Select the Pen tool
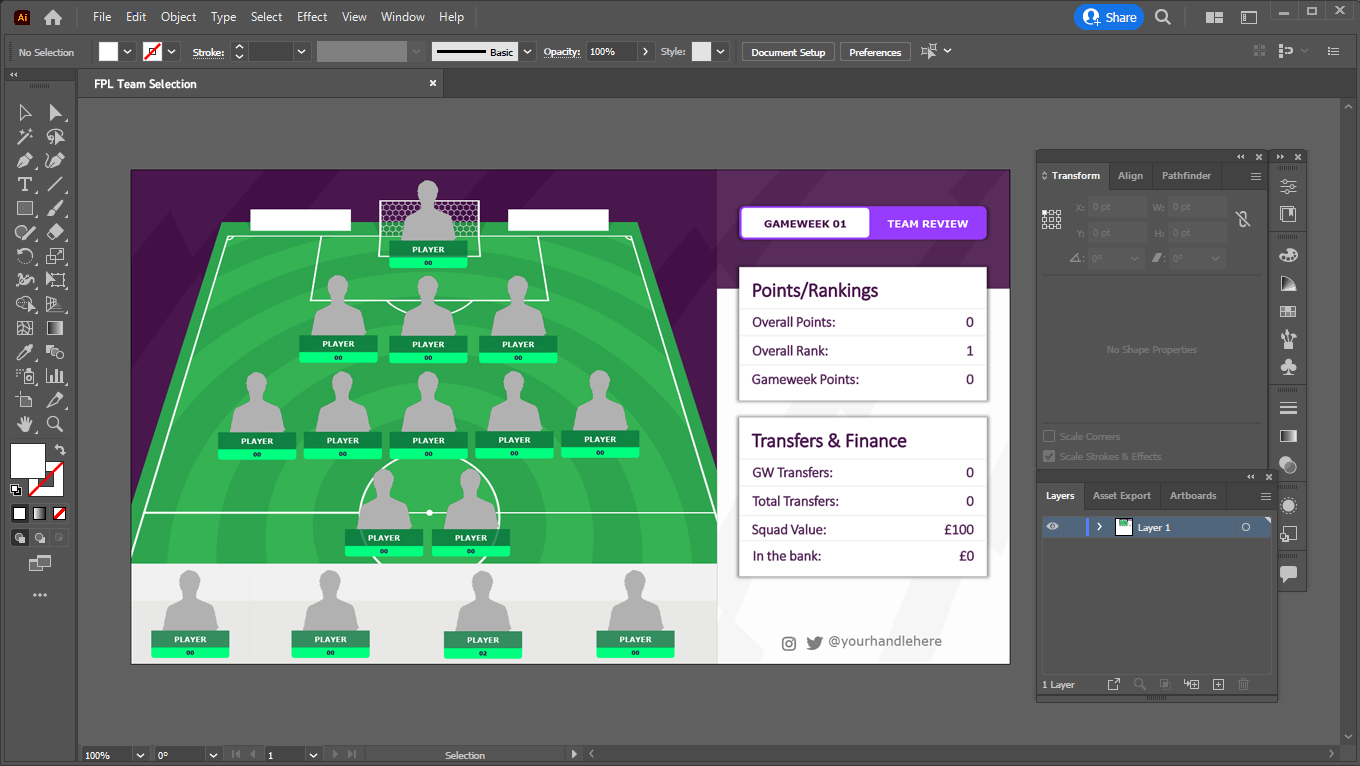Viewport: 1360px width, 766px height. pyautogui.click(x=25, y=160)
